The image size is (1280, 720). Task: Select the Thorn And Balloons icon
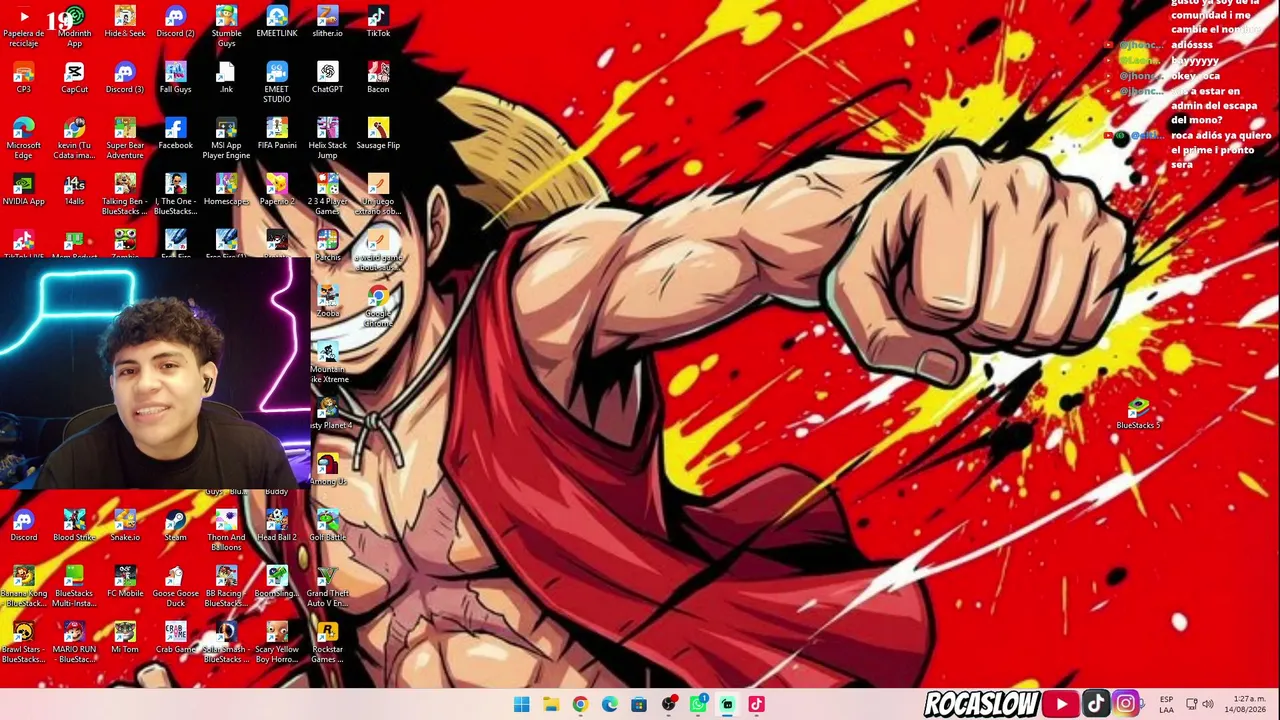[x=226, y=530]
